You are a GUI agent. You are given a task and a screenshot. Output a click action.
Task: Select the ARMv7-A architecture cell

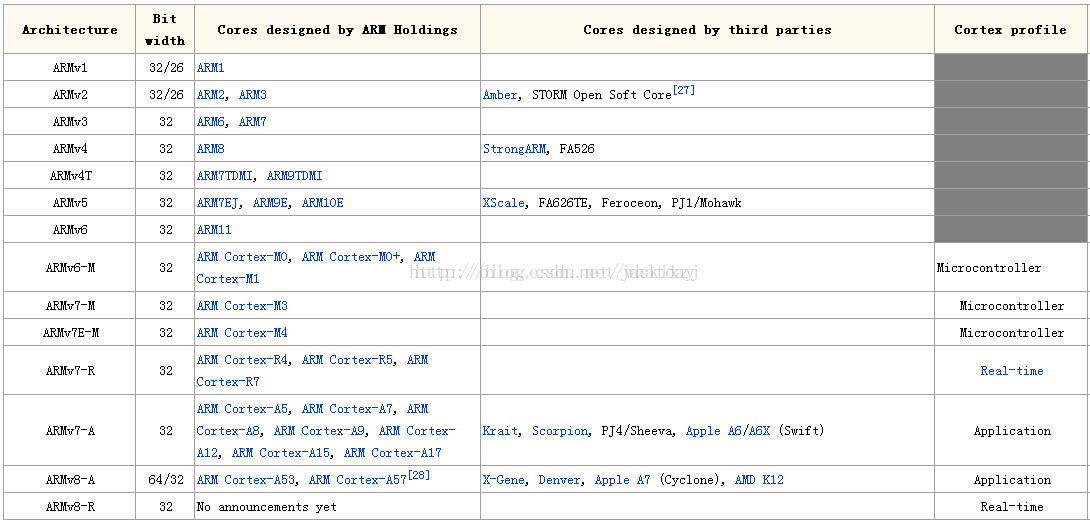(70, 431)
